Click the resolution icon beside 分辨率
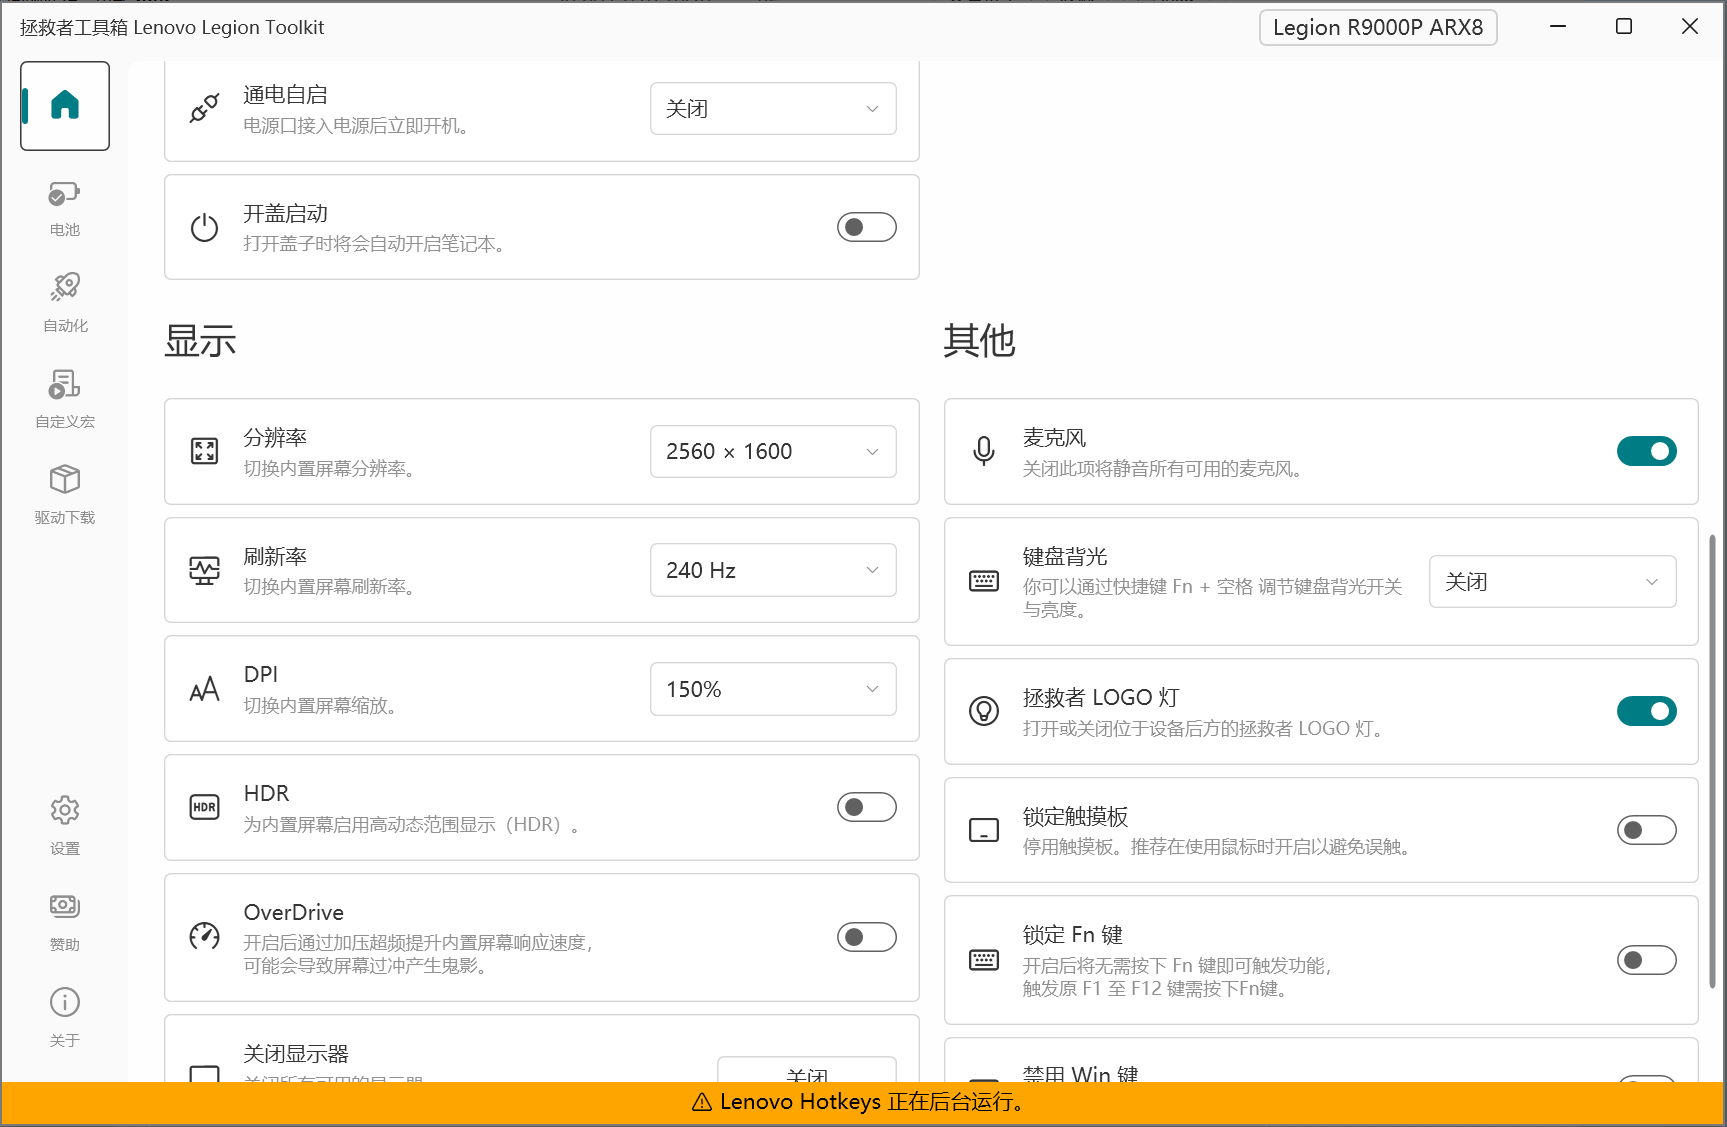This screenshot has height=1127, width=1727. (204, 451)
